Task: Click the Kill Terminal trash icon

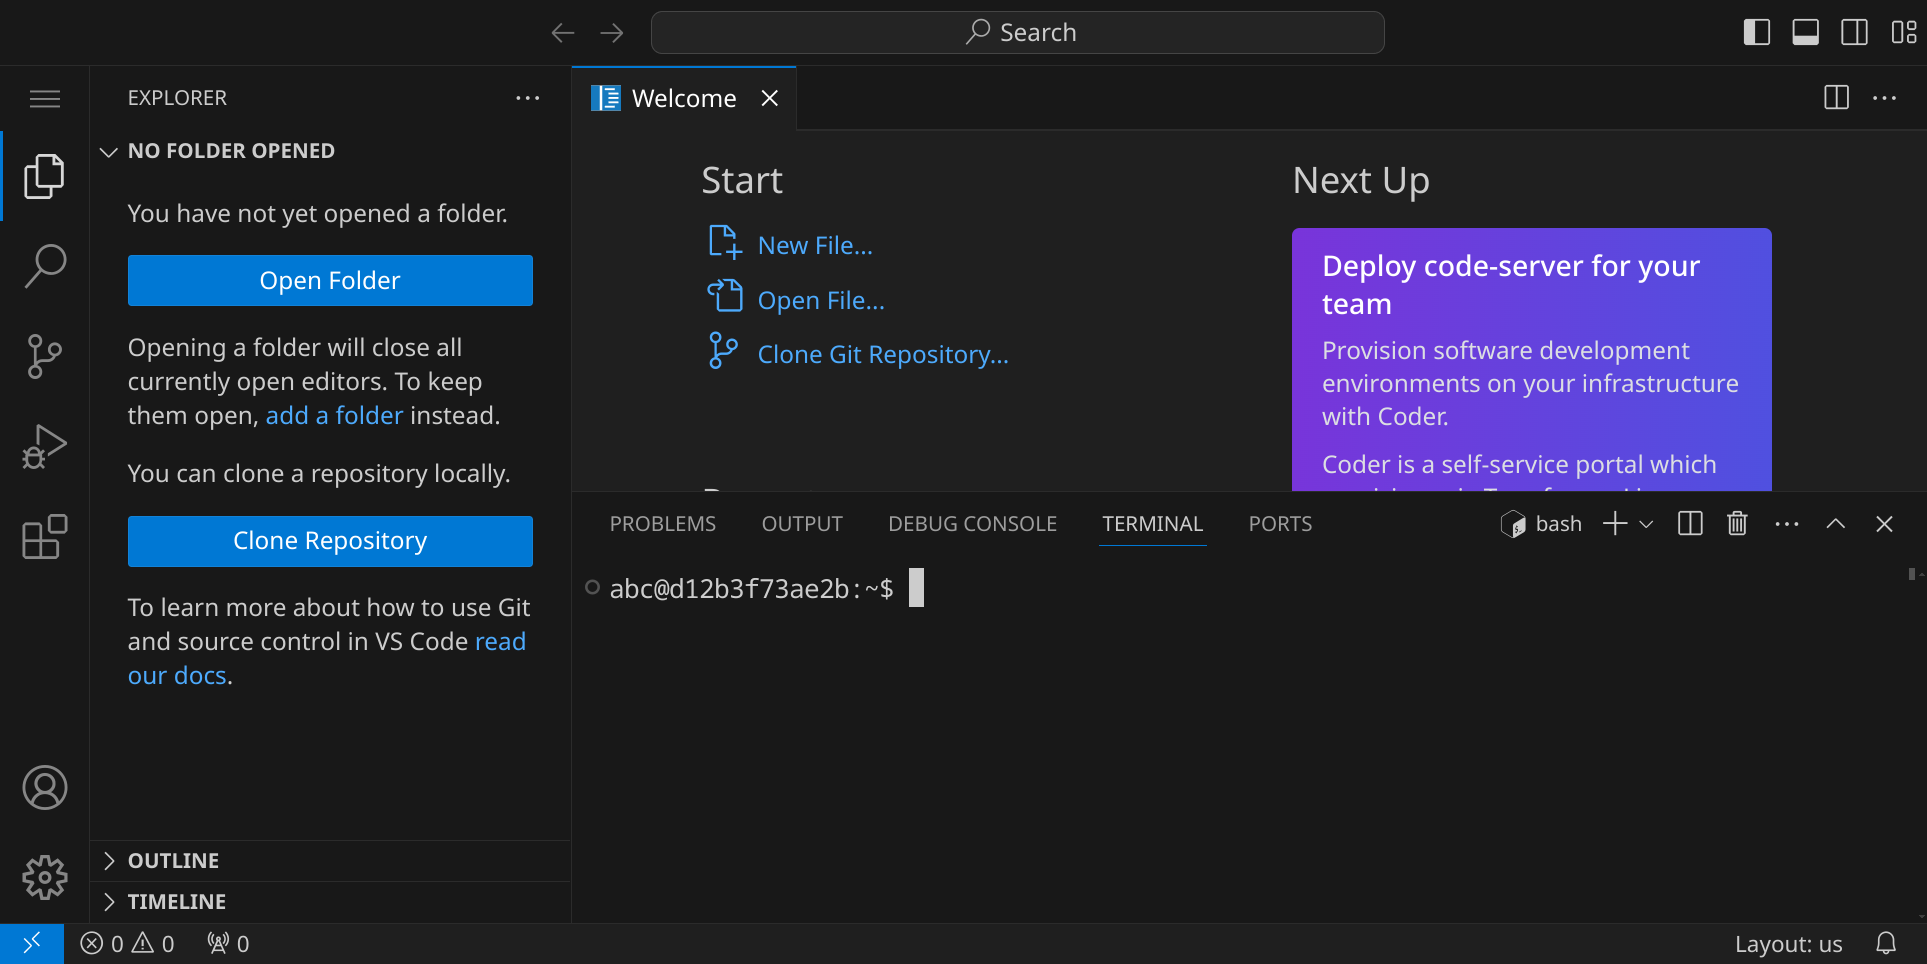Action: [1737, 524]
